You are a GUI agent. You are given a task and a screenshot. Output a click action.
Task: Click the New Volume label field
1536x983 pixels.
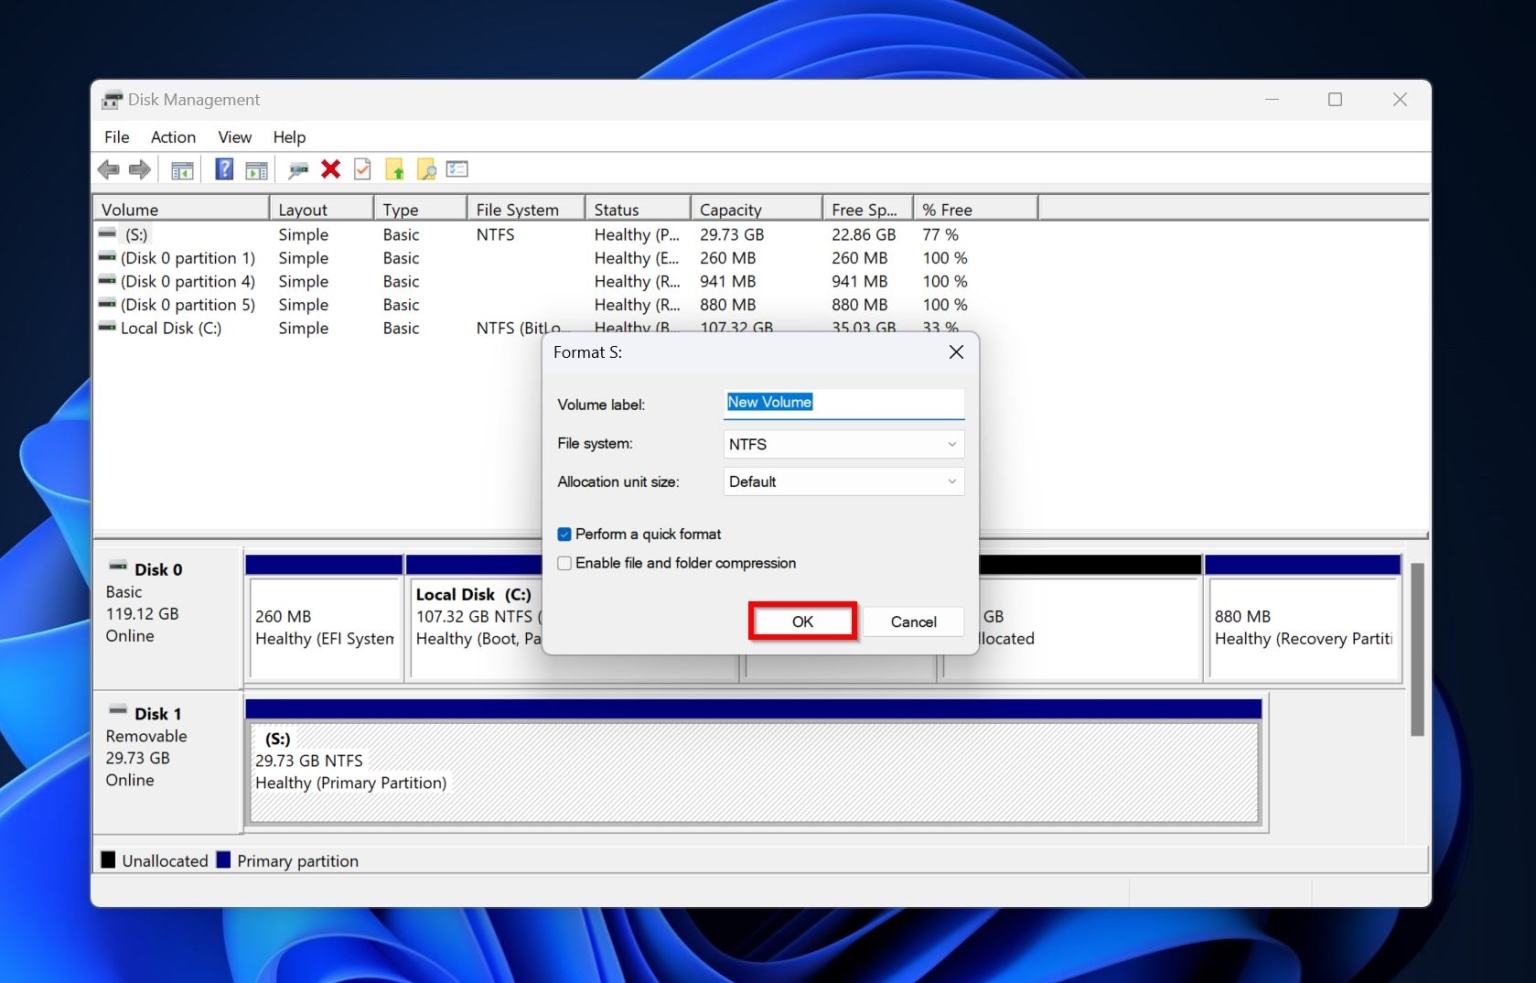[x=843, y=403]
